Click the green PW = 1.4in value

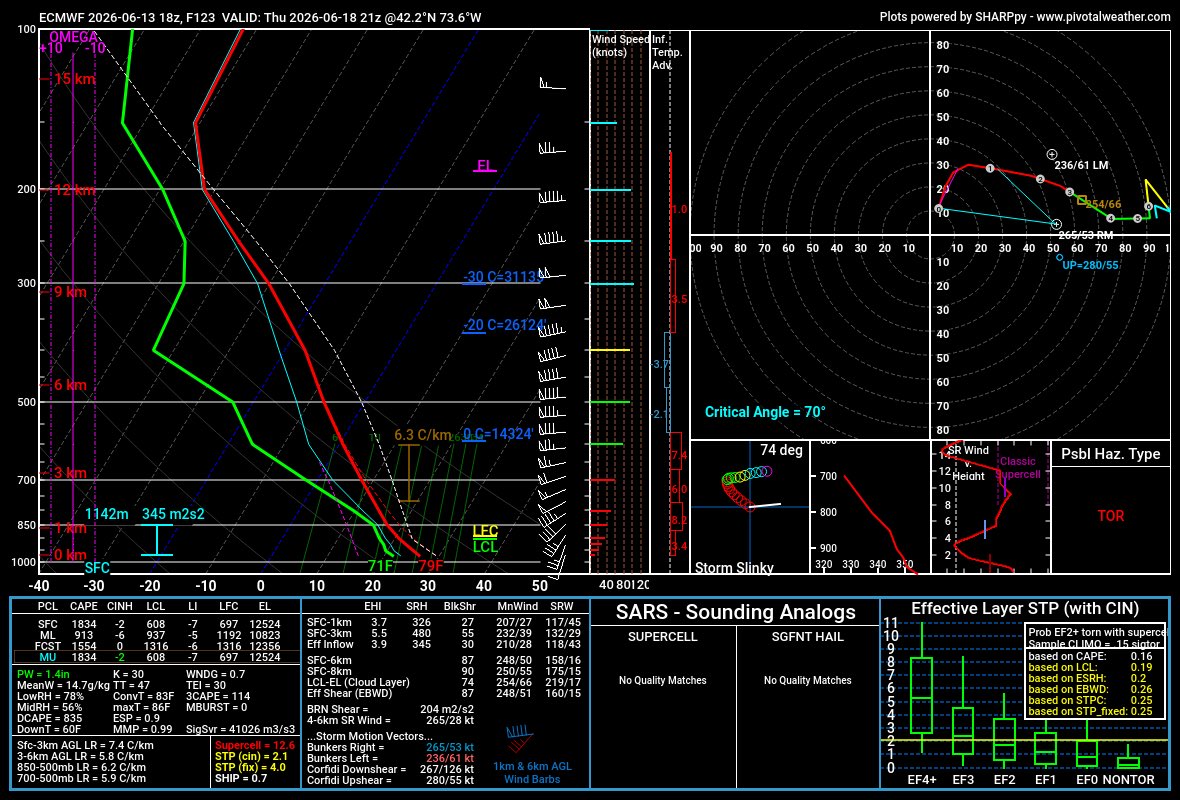click(44, 674)
